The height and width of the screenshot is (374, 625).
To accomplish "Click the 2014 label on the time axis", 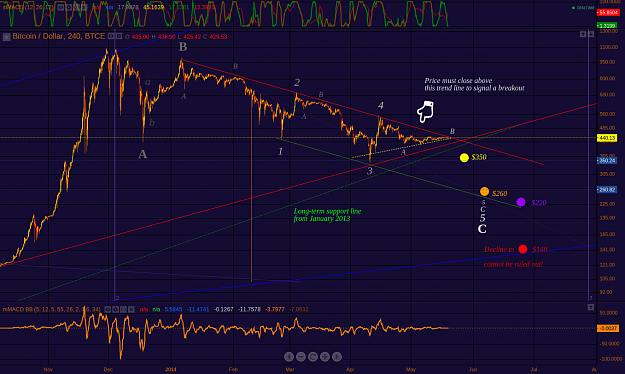I will click(171, 369).
